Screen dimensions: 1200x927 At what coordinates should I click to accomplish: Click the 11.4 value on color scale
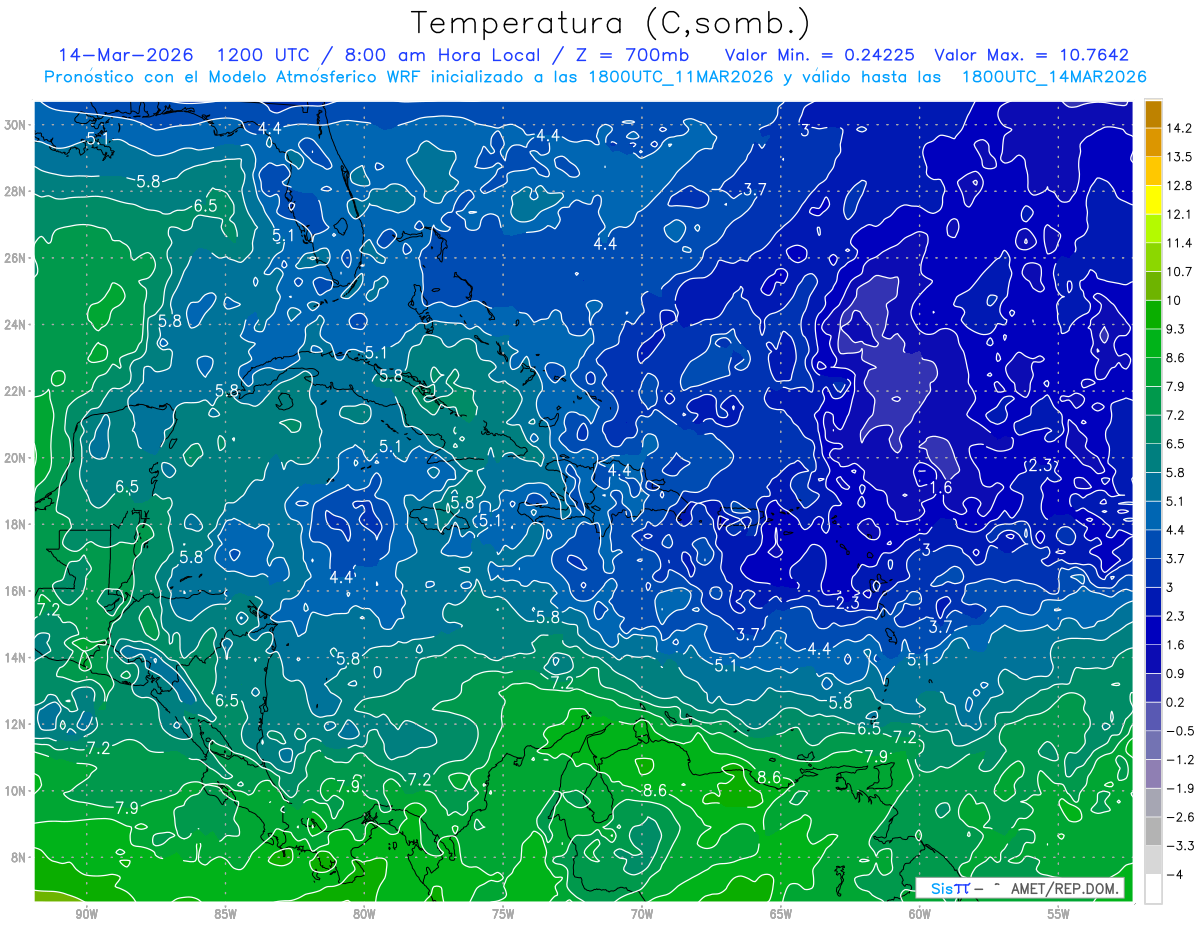[x=1179, y=243]
